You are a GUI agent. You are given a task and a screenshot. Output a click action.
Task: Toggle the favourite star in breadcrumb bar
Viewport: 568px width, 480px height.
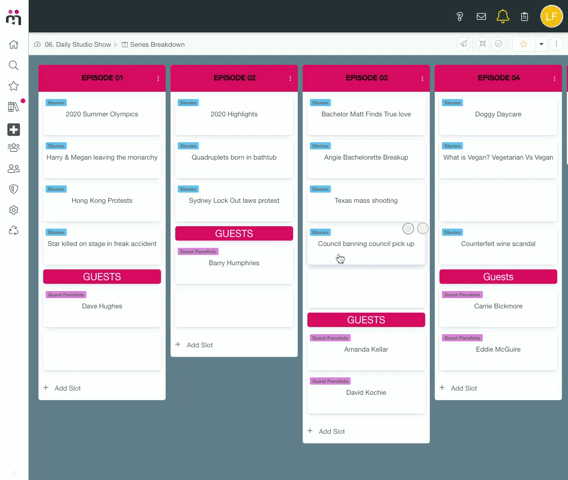523,44
